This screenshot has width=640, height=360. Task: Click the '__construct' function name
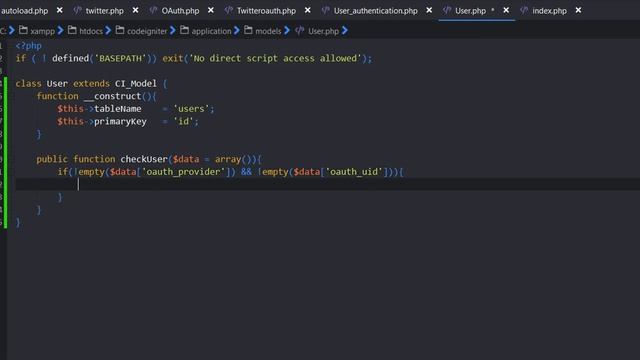pos(112,96)
